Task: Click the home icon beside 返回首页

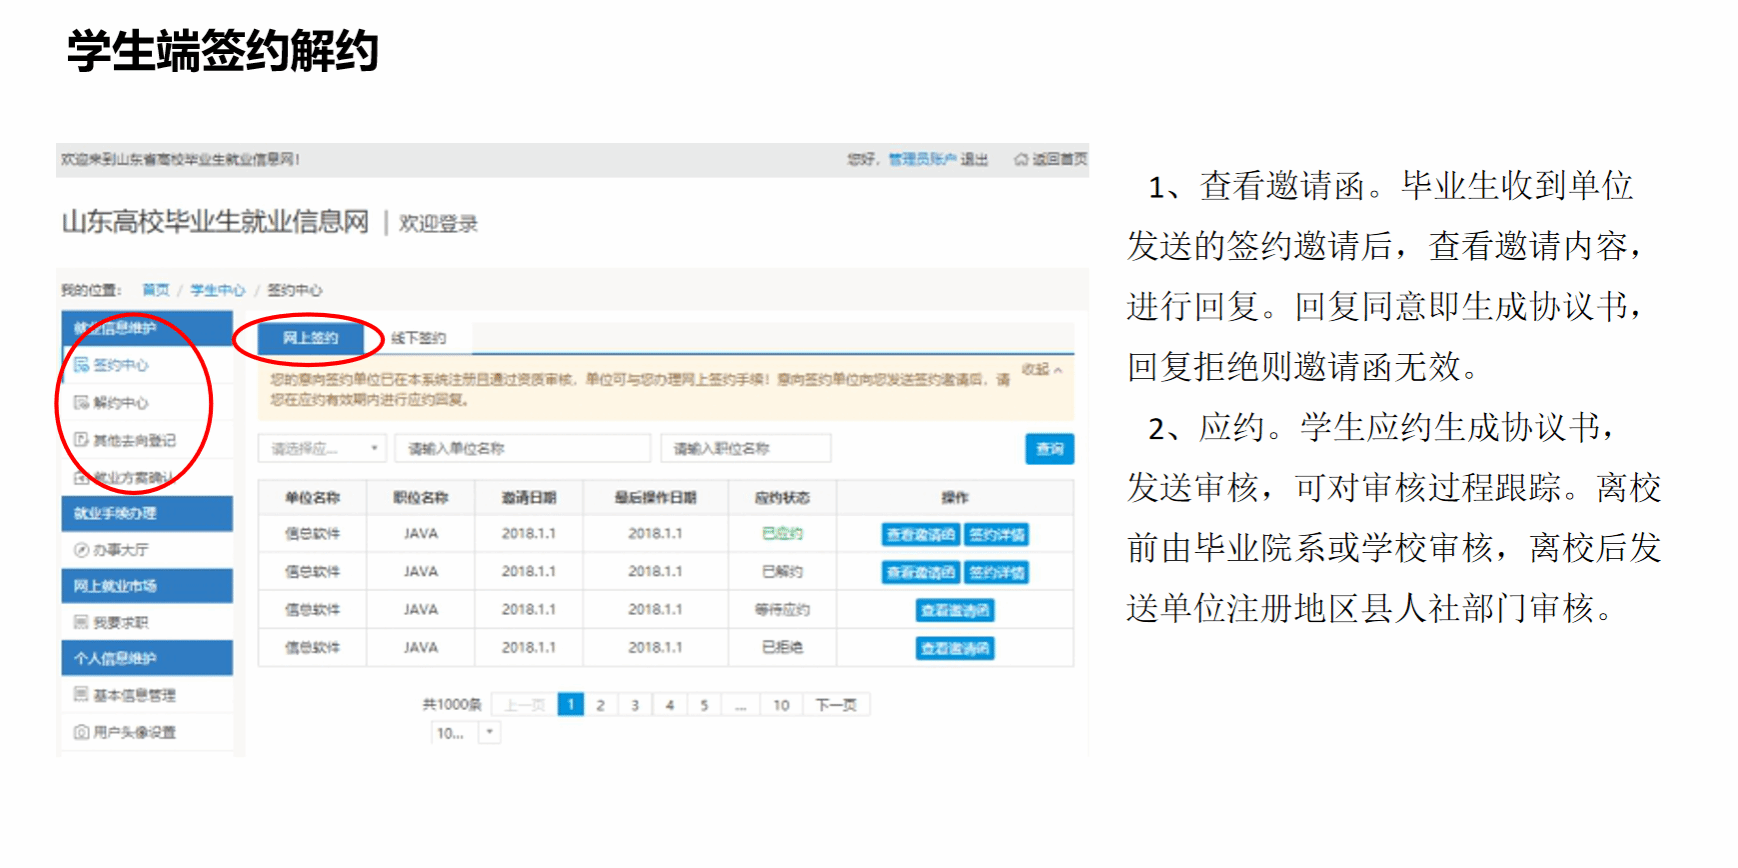Action: pyautogui.click(x=1021, y=159)
